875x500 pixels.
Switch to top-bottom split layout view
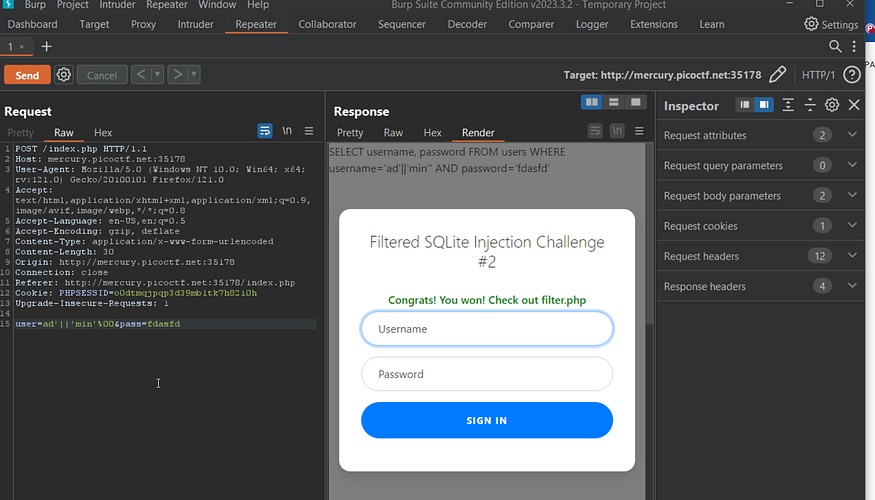coord(613,102)
